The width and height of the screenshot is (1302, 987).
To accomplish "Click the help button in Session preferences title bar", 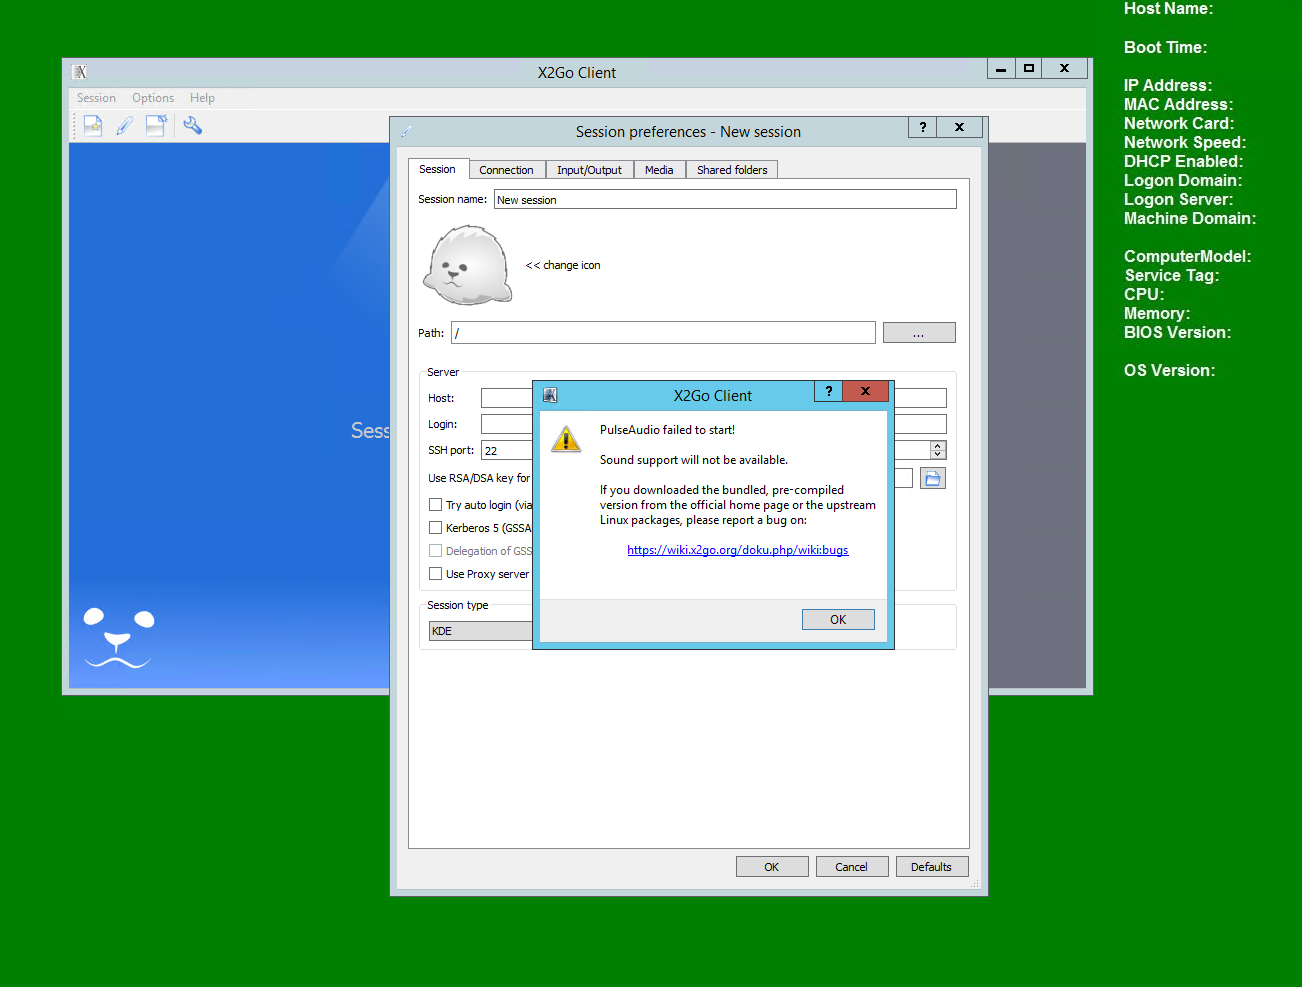I will 922,127.
